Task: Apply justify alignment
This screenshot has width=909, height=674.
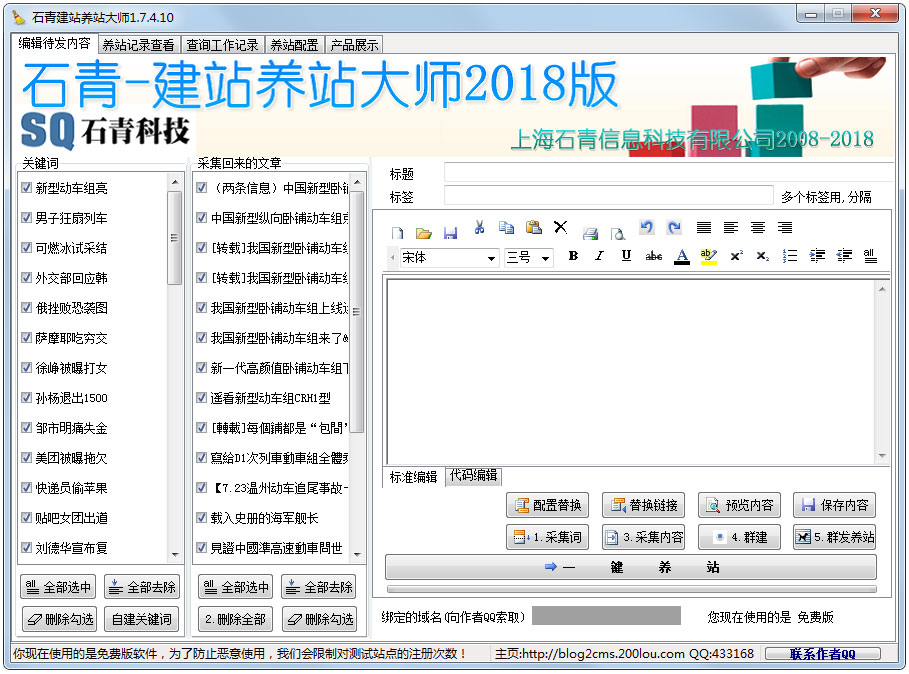Action: [x=704, y=227]
